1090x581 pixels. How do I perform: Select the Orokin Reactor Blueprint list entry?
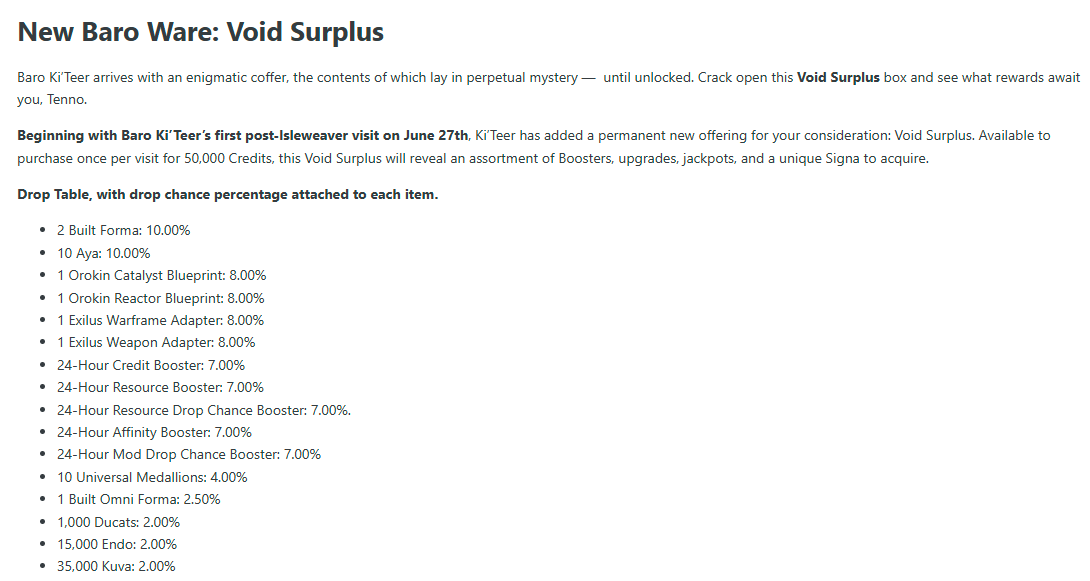[161, 298]
